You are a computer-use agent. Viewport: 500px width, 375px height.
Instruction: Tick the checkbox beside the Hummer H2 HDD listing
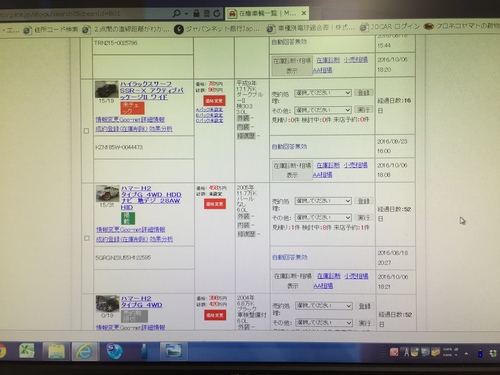tap(87, 238)
